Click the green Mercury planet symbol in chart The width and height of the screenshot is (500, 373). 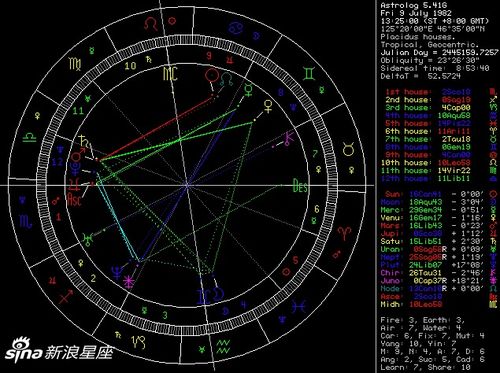pos(248,90)
